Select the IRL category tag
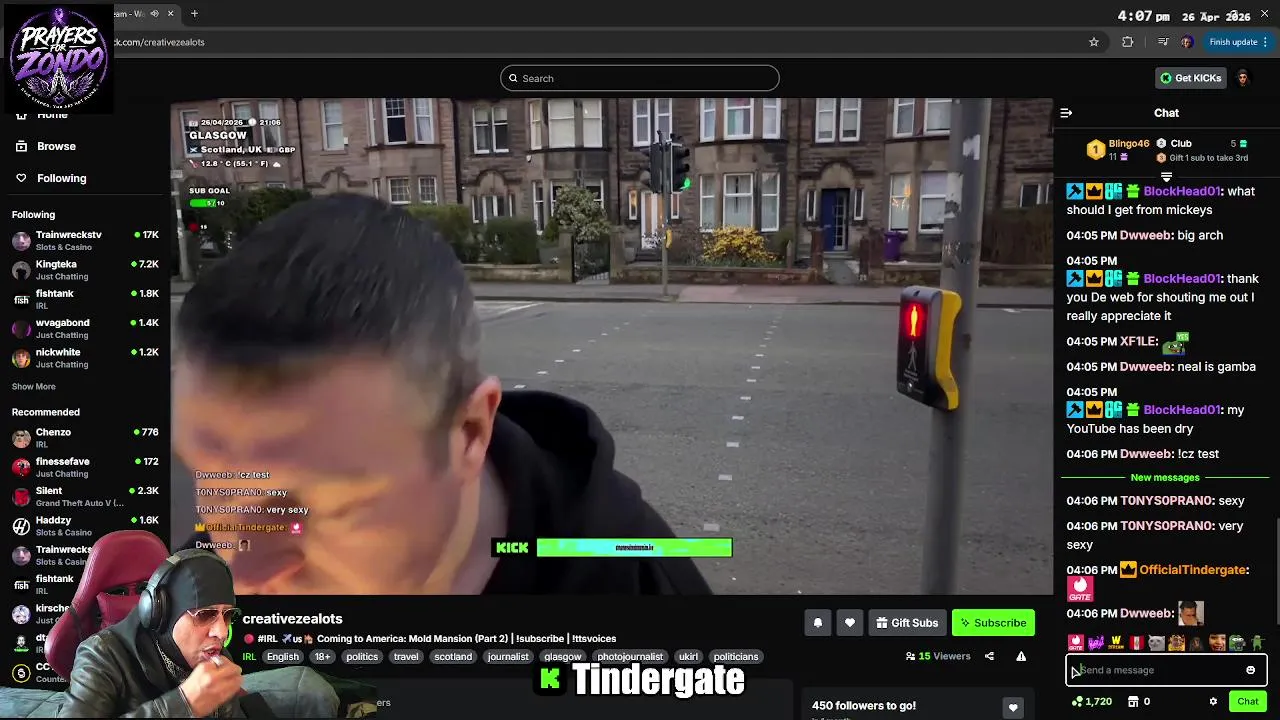 click(249, 657)
